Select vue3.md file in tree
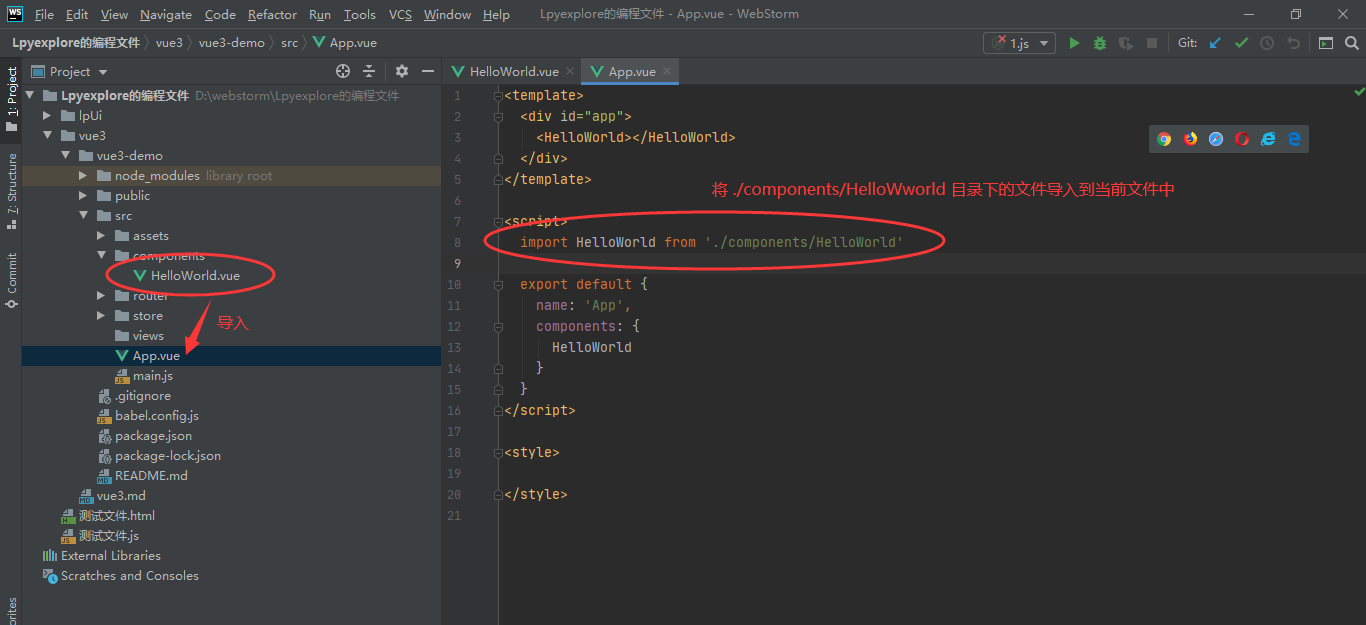The width and height of the screenshot is (1366, 625). tap(121, 495)
